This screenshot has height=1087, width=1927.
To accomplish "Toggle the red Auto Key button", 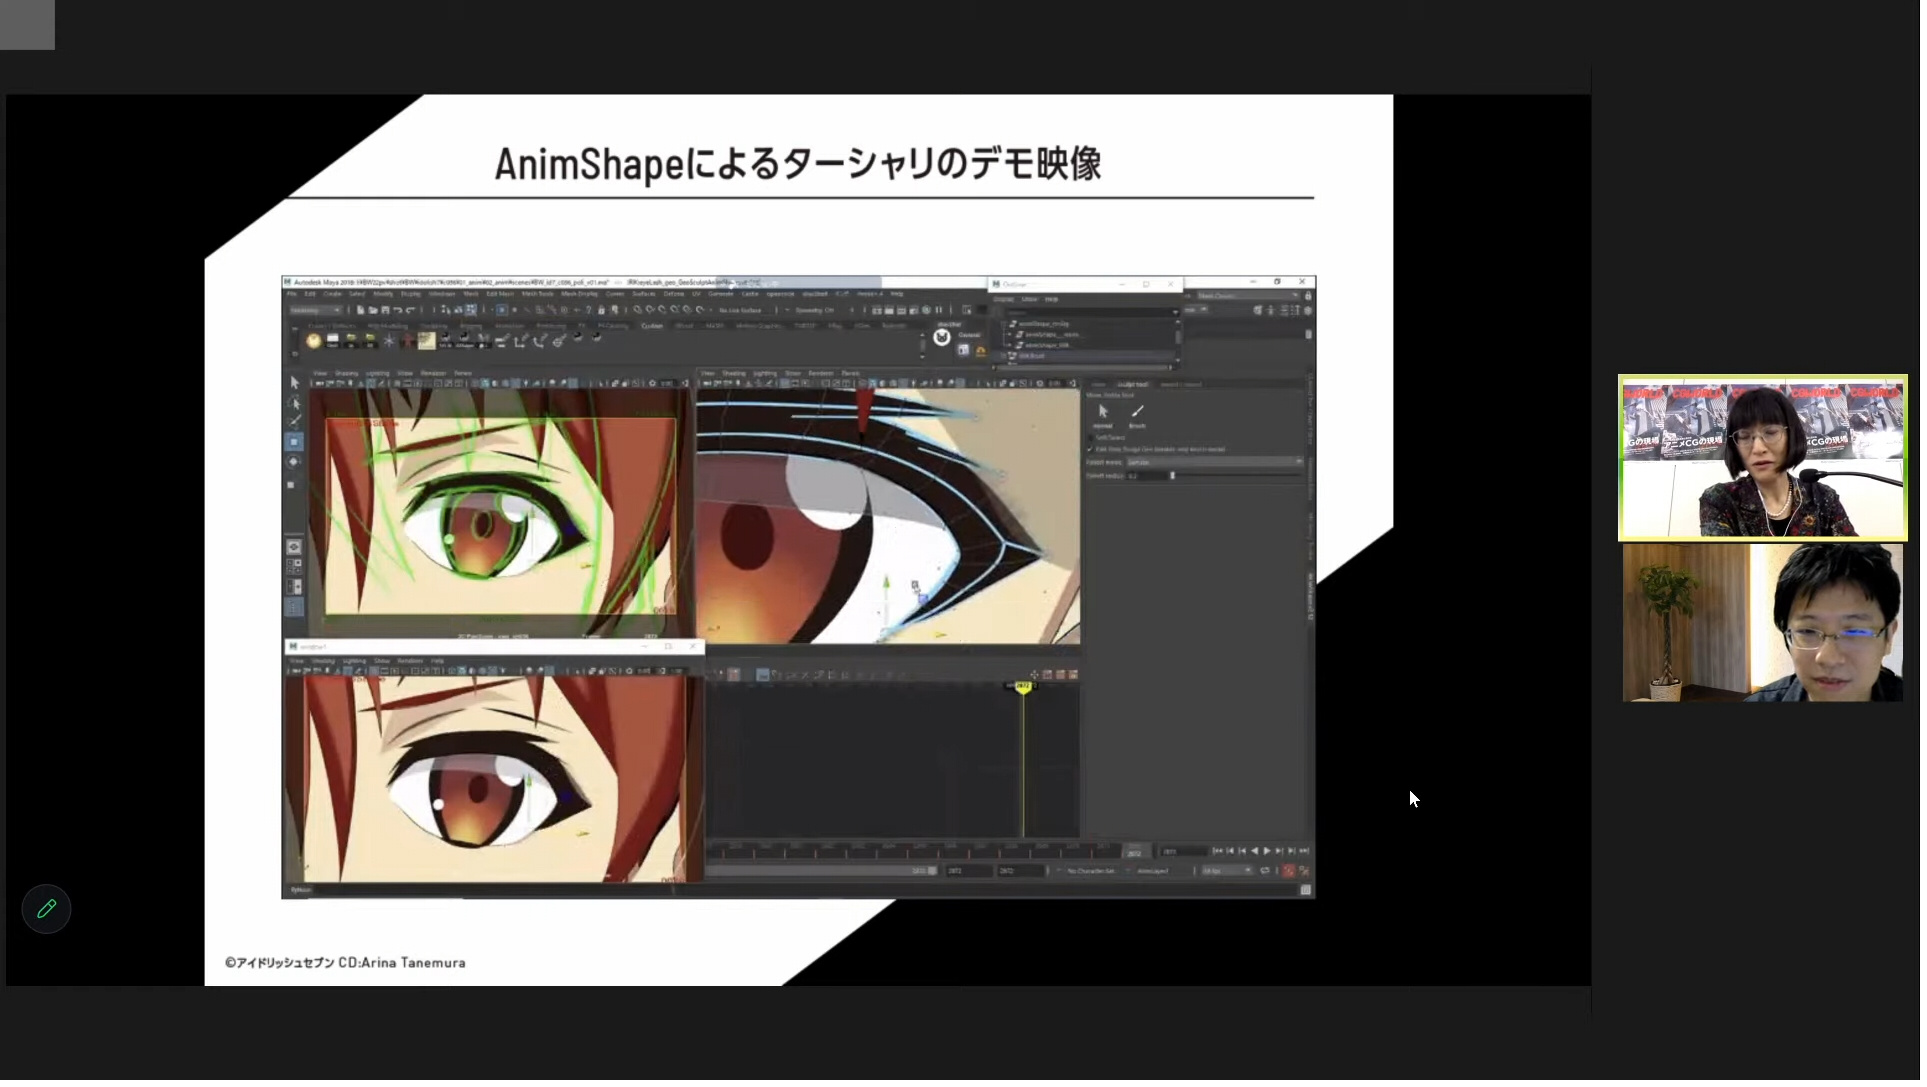I will pos(1288,871).
